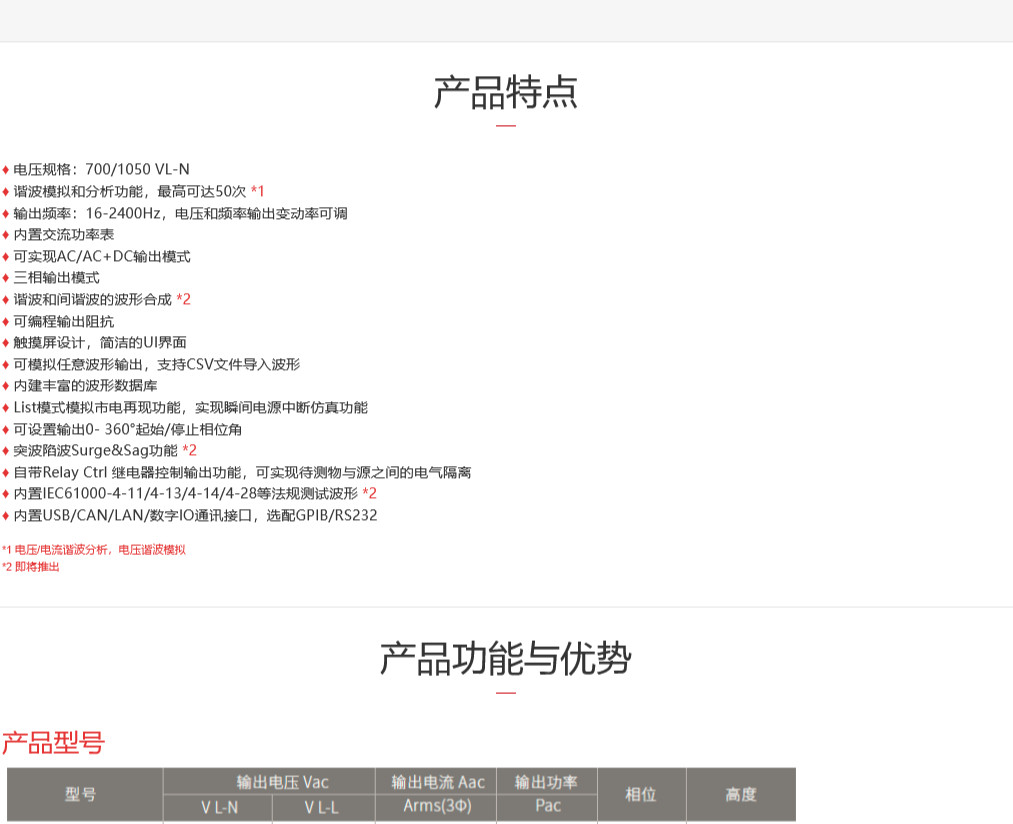Screen dimensions: 1013x824
Task: Click the 产品特点 section heading
Action: 505,92
